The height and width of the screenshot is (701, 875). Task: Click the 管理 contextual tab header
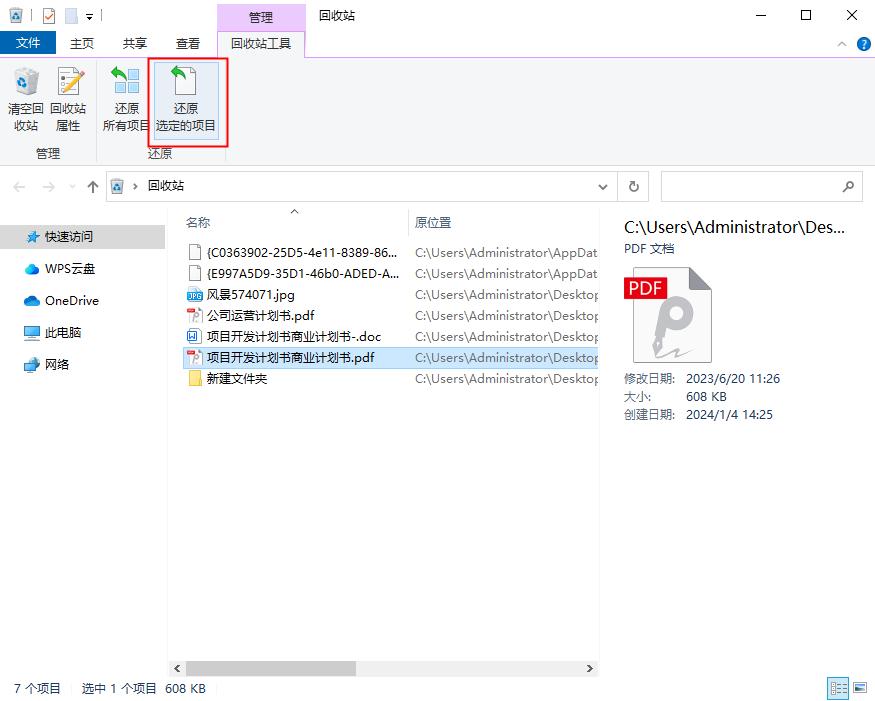[x=261, y=17]
